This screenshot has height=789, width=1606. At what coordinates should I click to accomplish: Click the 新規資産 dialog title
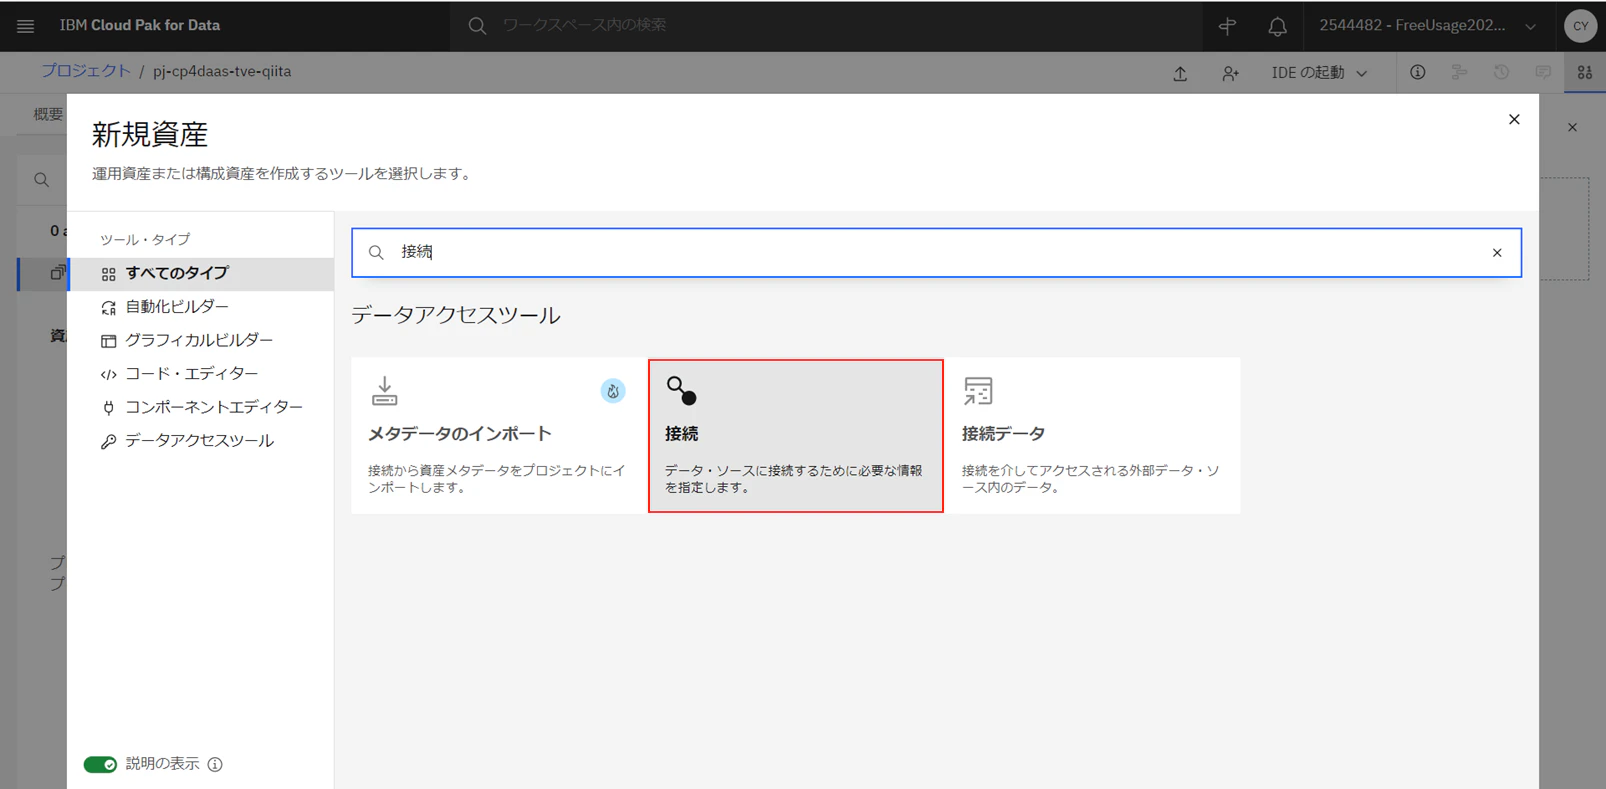[x=150, y=134]
